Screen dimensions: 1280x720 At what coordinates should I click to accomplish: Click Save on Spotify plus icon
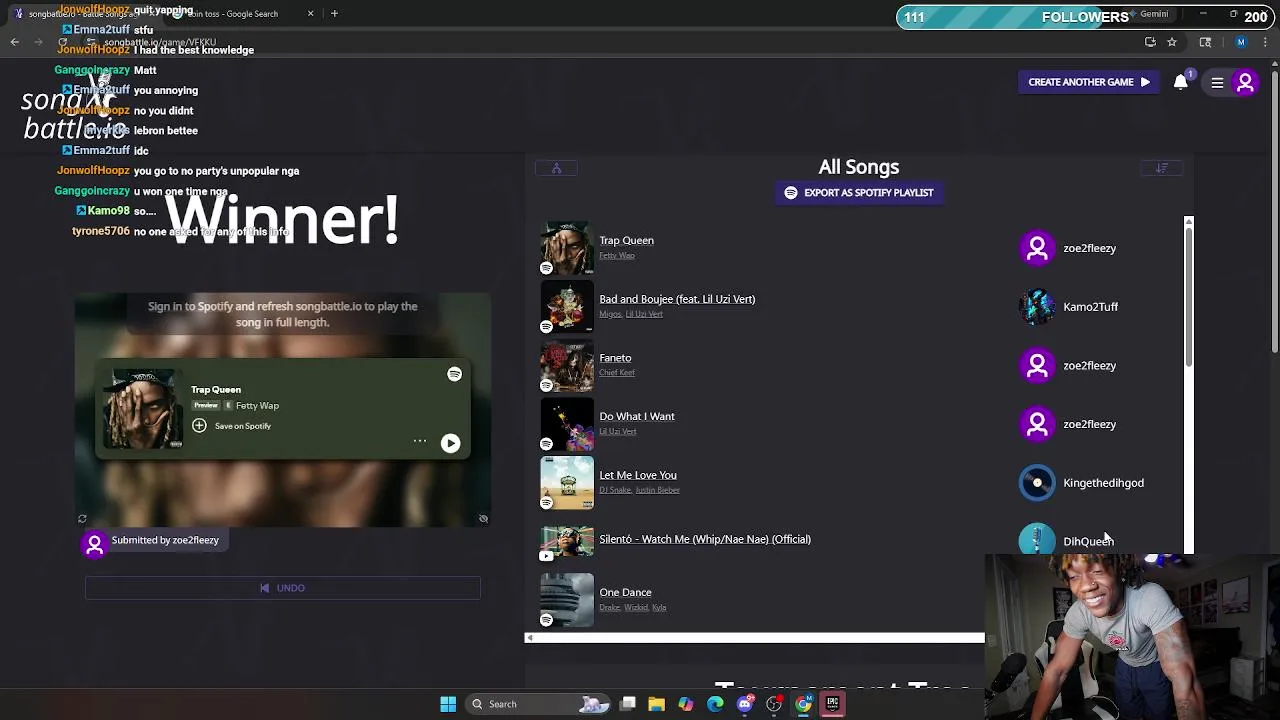click(x=199, y=426)
